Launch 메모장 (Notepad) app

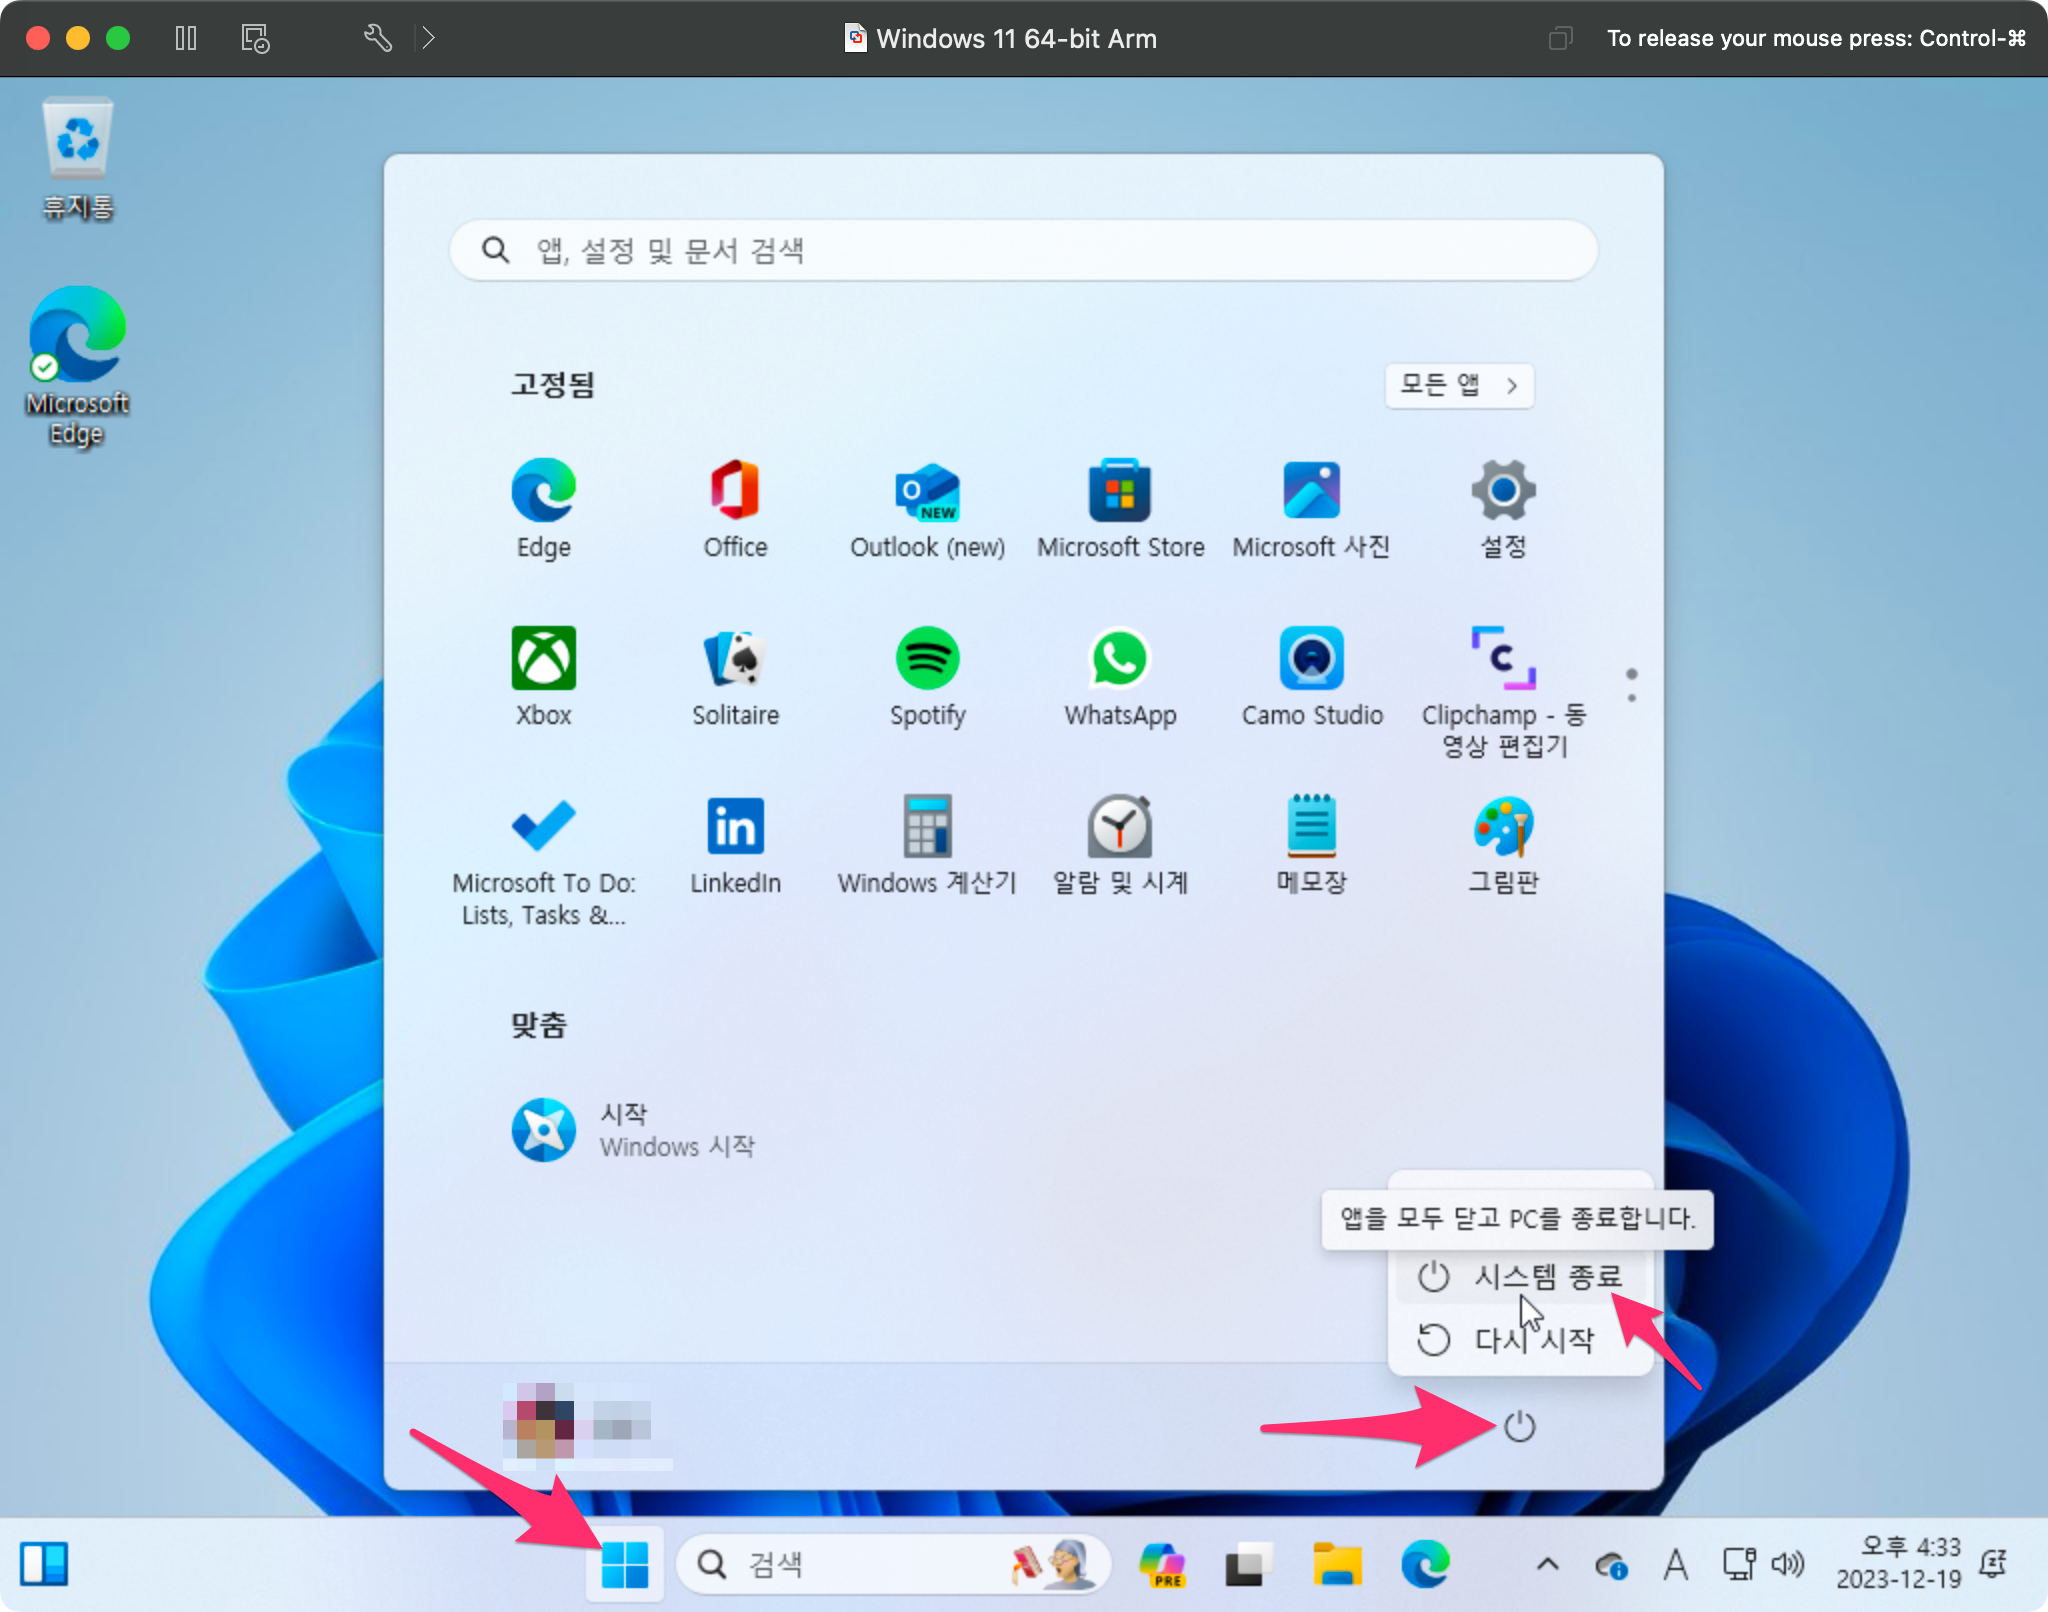tap(1311, 845)
